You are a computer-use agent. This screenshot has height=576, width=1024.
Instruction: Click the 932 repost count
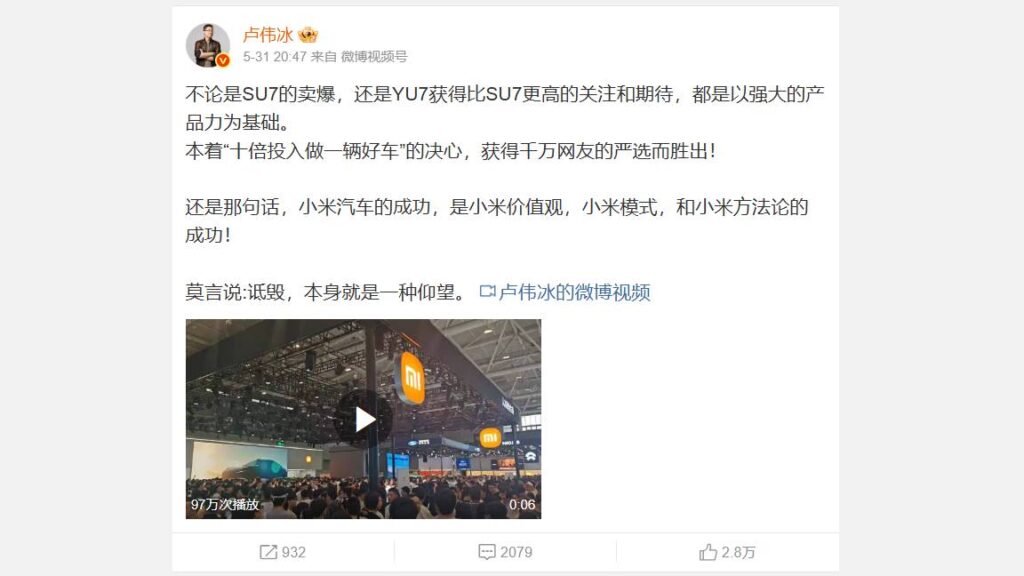click(x=294, y=552)
